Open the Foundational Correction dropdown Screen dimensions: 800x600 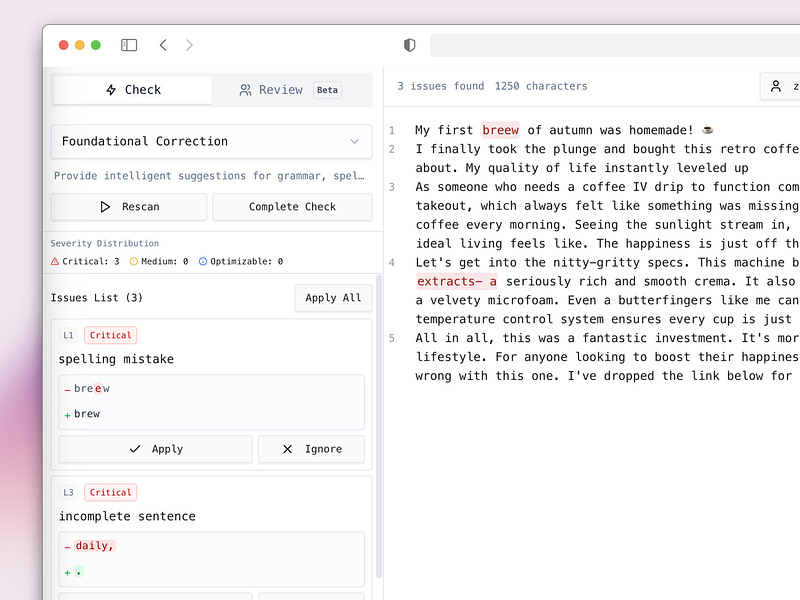click(211, 141)
